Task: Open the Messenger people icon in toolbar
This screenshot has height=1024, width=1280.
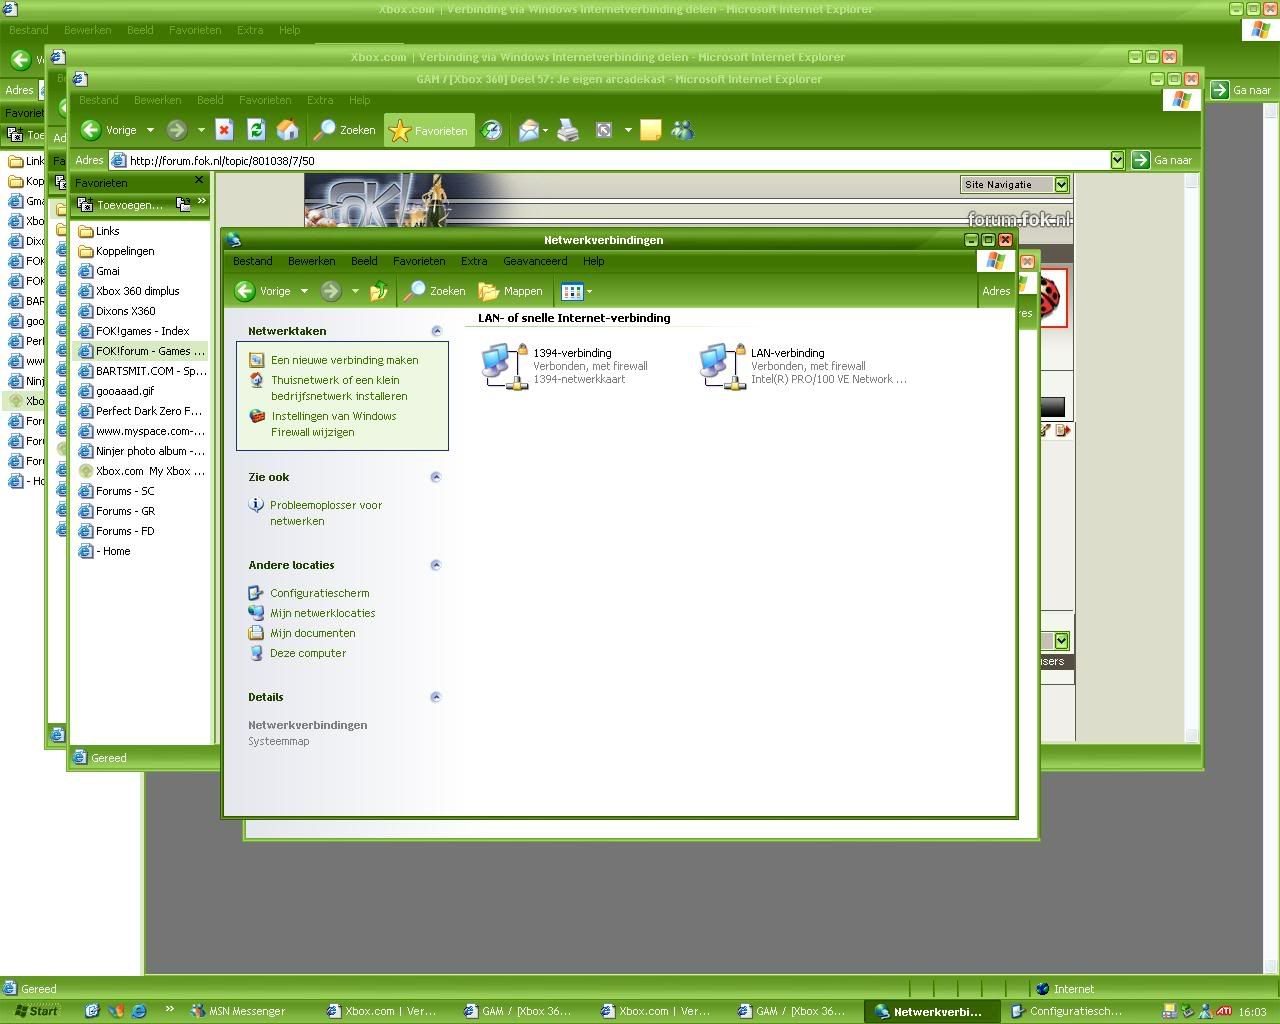Action: click(x=683, y=130)
